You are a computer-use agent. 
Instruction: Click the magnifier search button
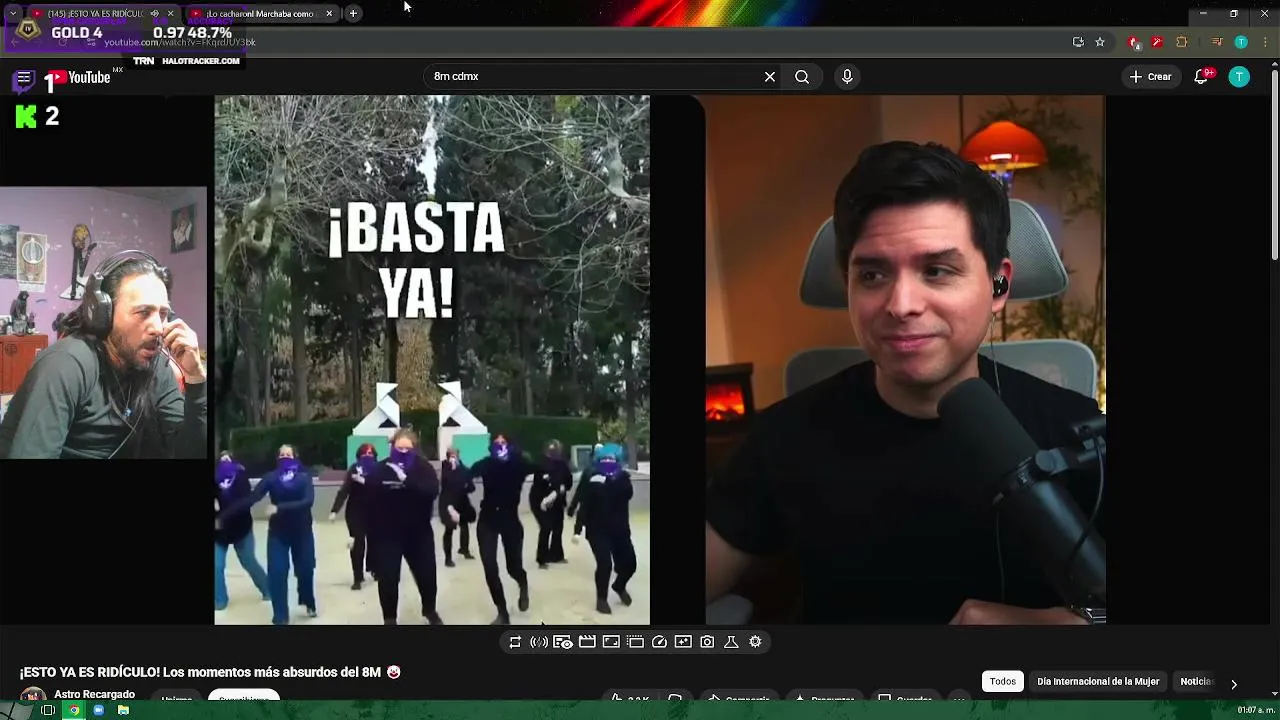point(802,76)
